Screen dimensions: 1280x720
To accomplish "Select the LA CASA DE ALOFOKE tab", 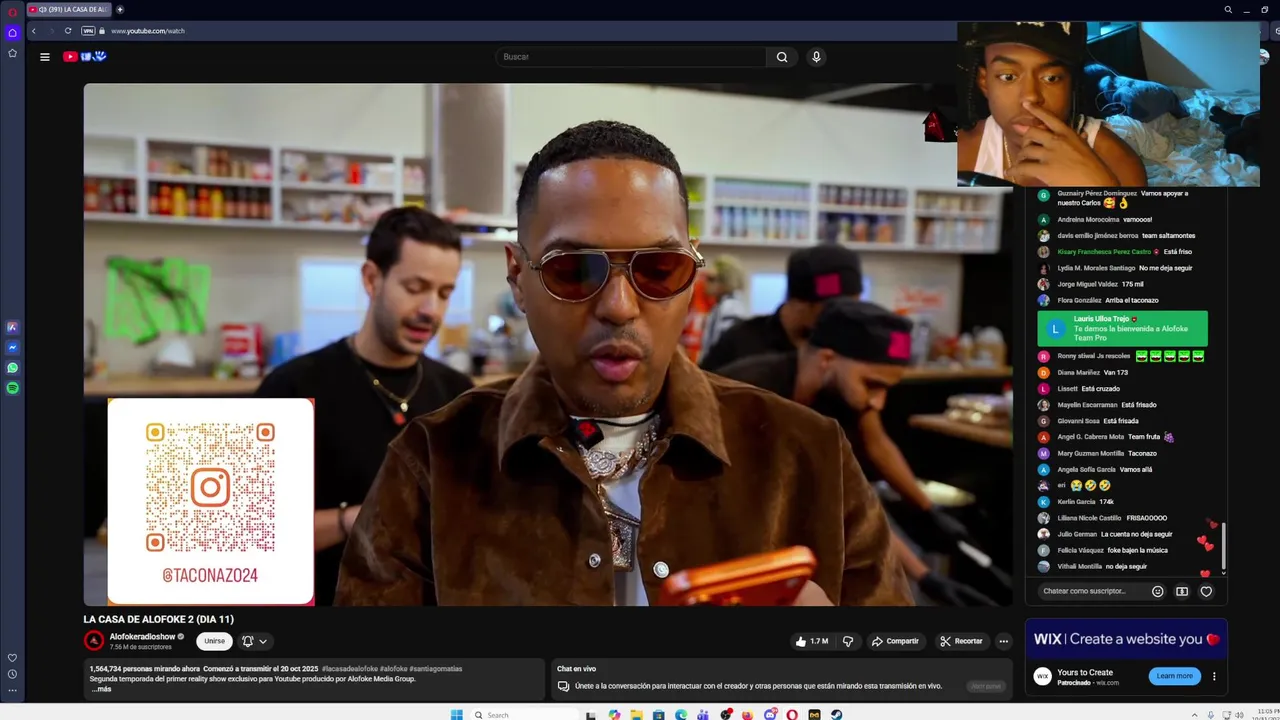I will pyautogui.click(x=68, y=9).
